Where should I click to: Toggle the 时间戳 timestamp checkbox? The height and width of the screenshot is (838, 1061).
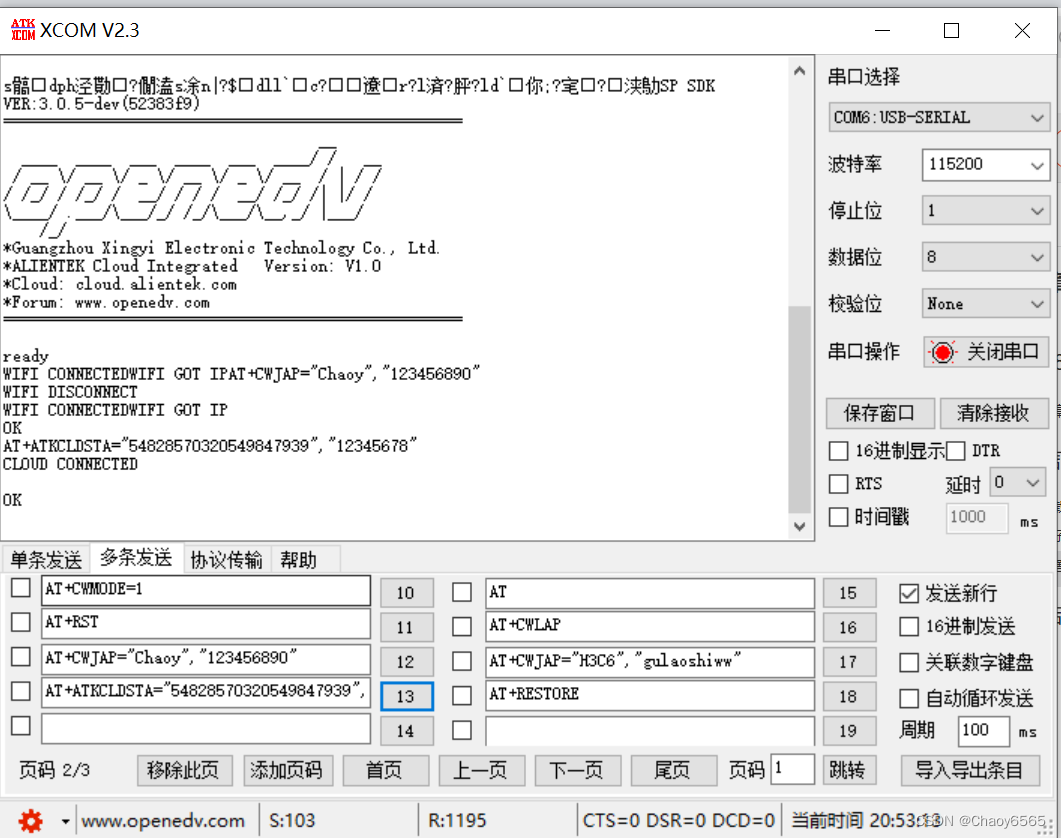(x=838, y=517)
